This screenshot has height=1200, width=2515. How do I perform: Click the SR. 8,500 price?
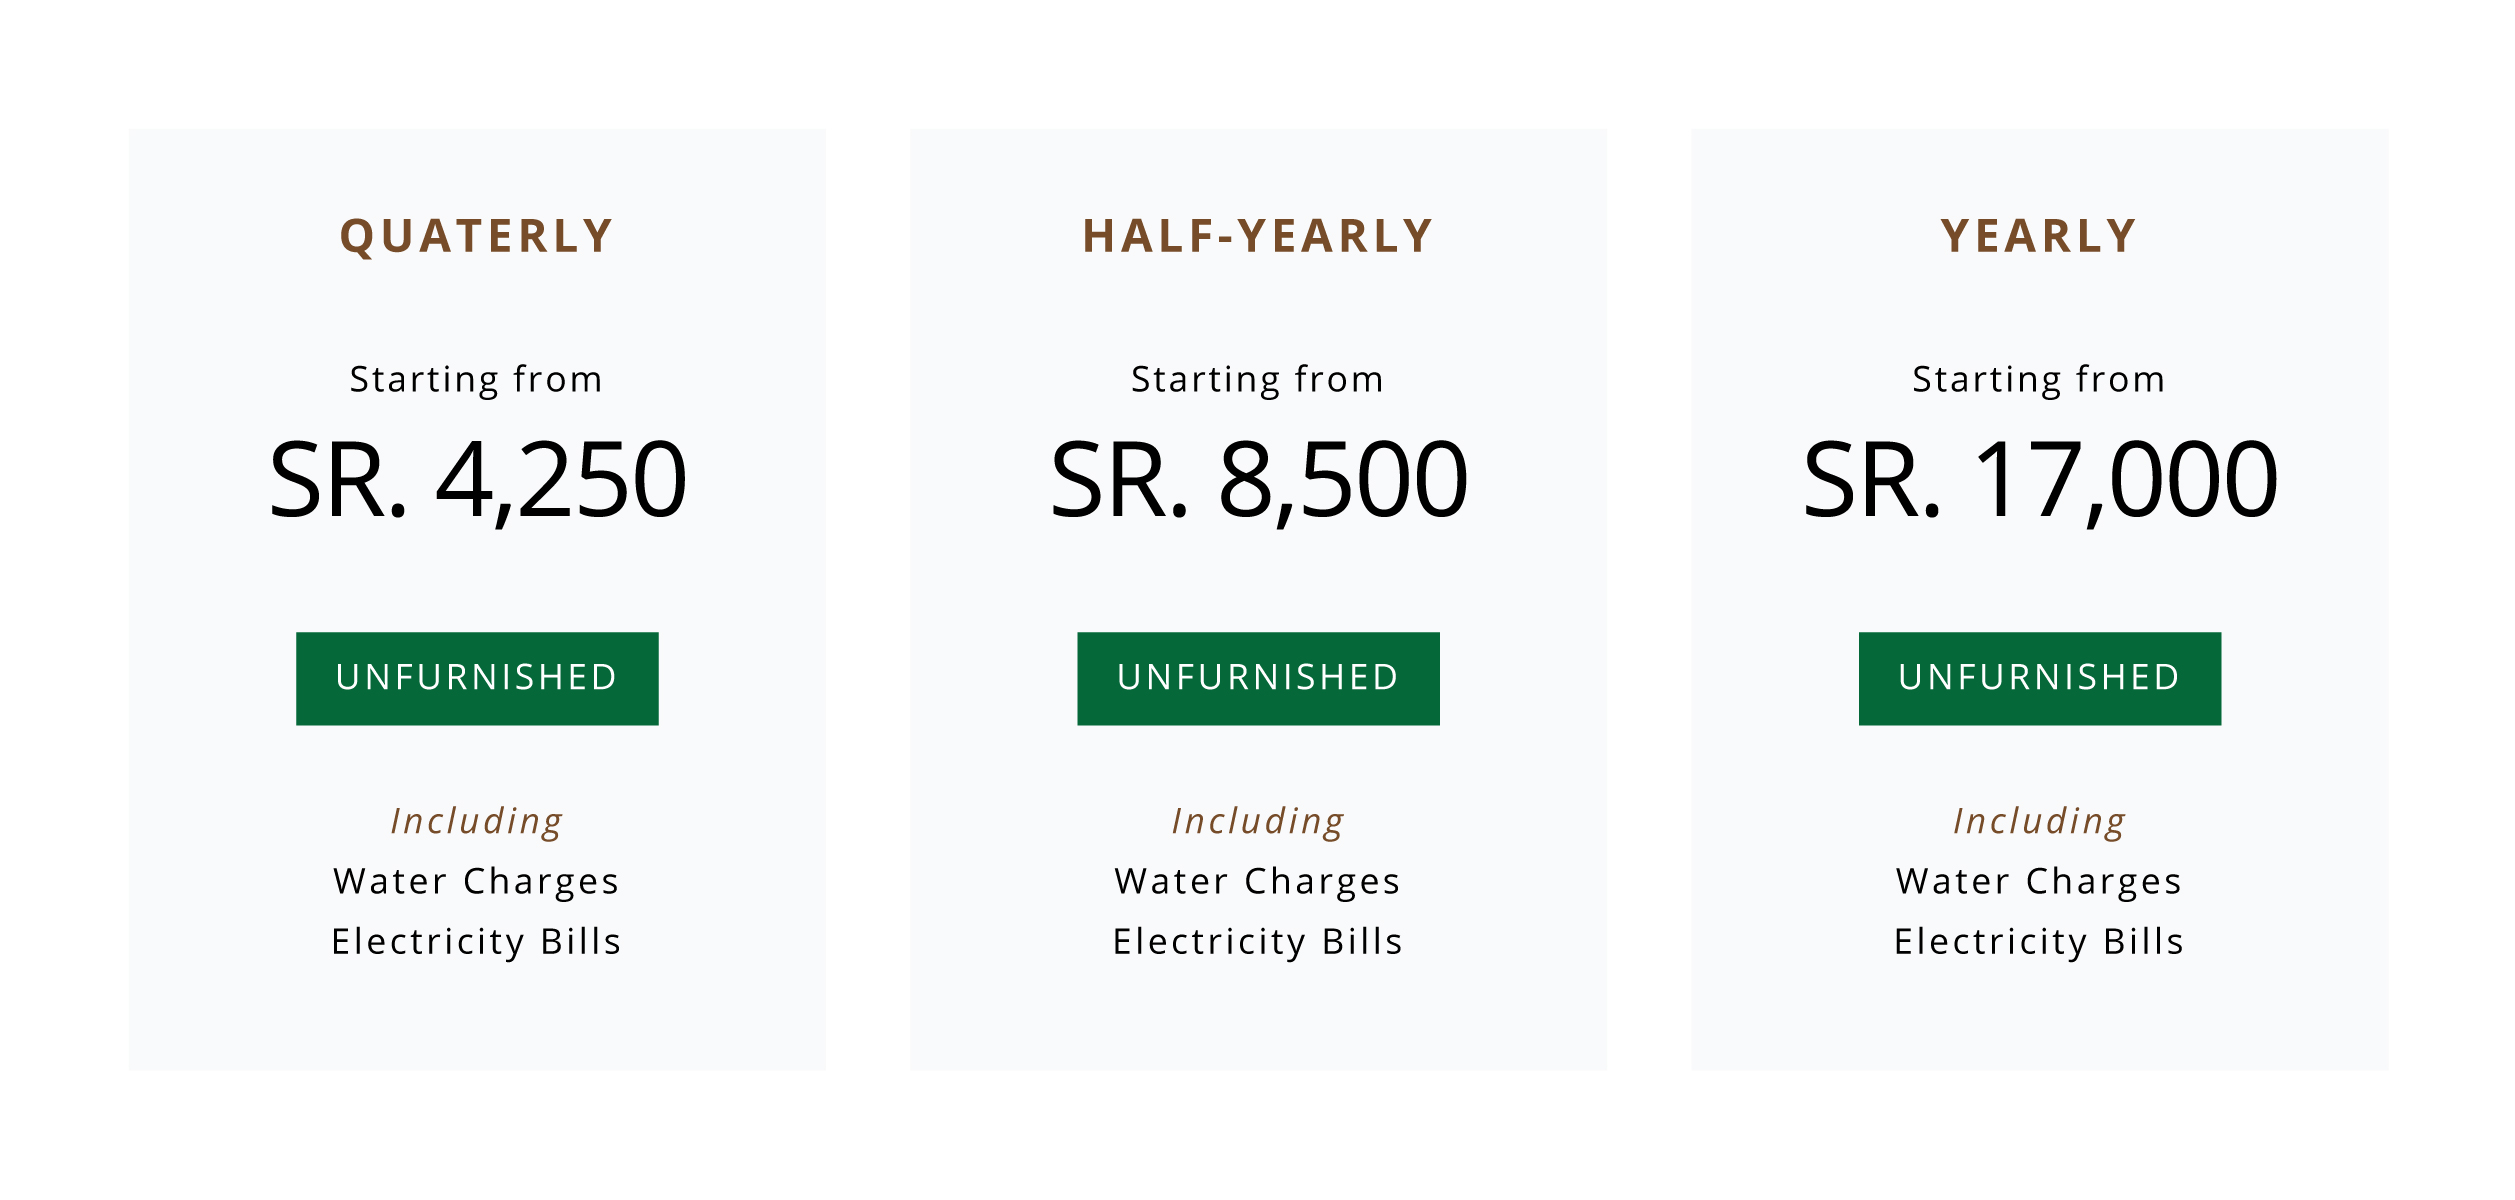pyautogui.click(x=1258, y=481)
